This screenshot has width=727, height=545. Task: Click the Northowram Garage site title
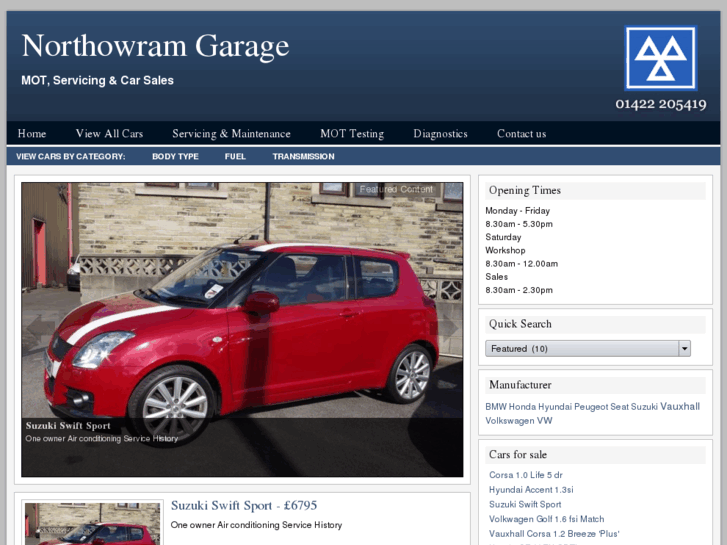[155, 46]
